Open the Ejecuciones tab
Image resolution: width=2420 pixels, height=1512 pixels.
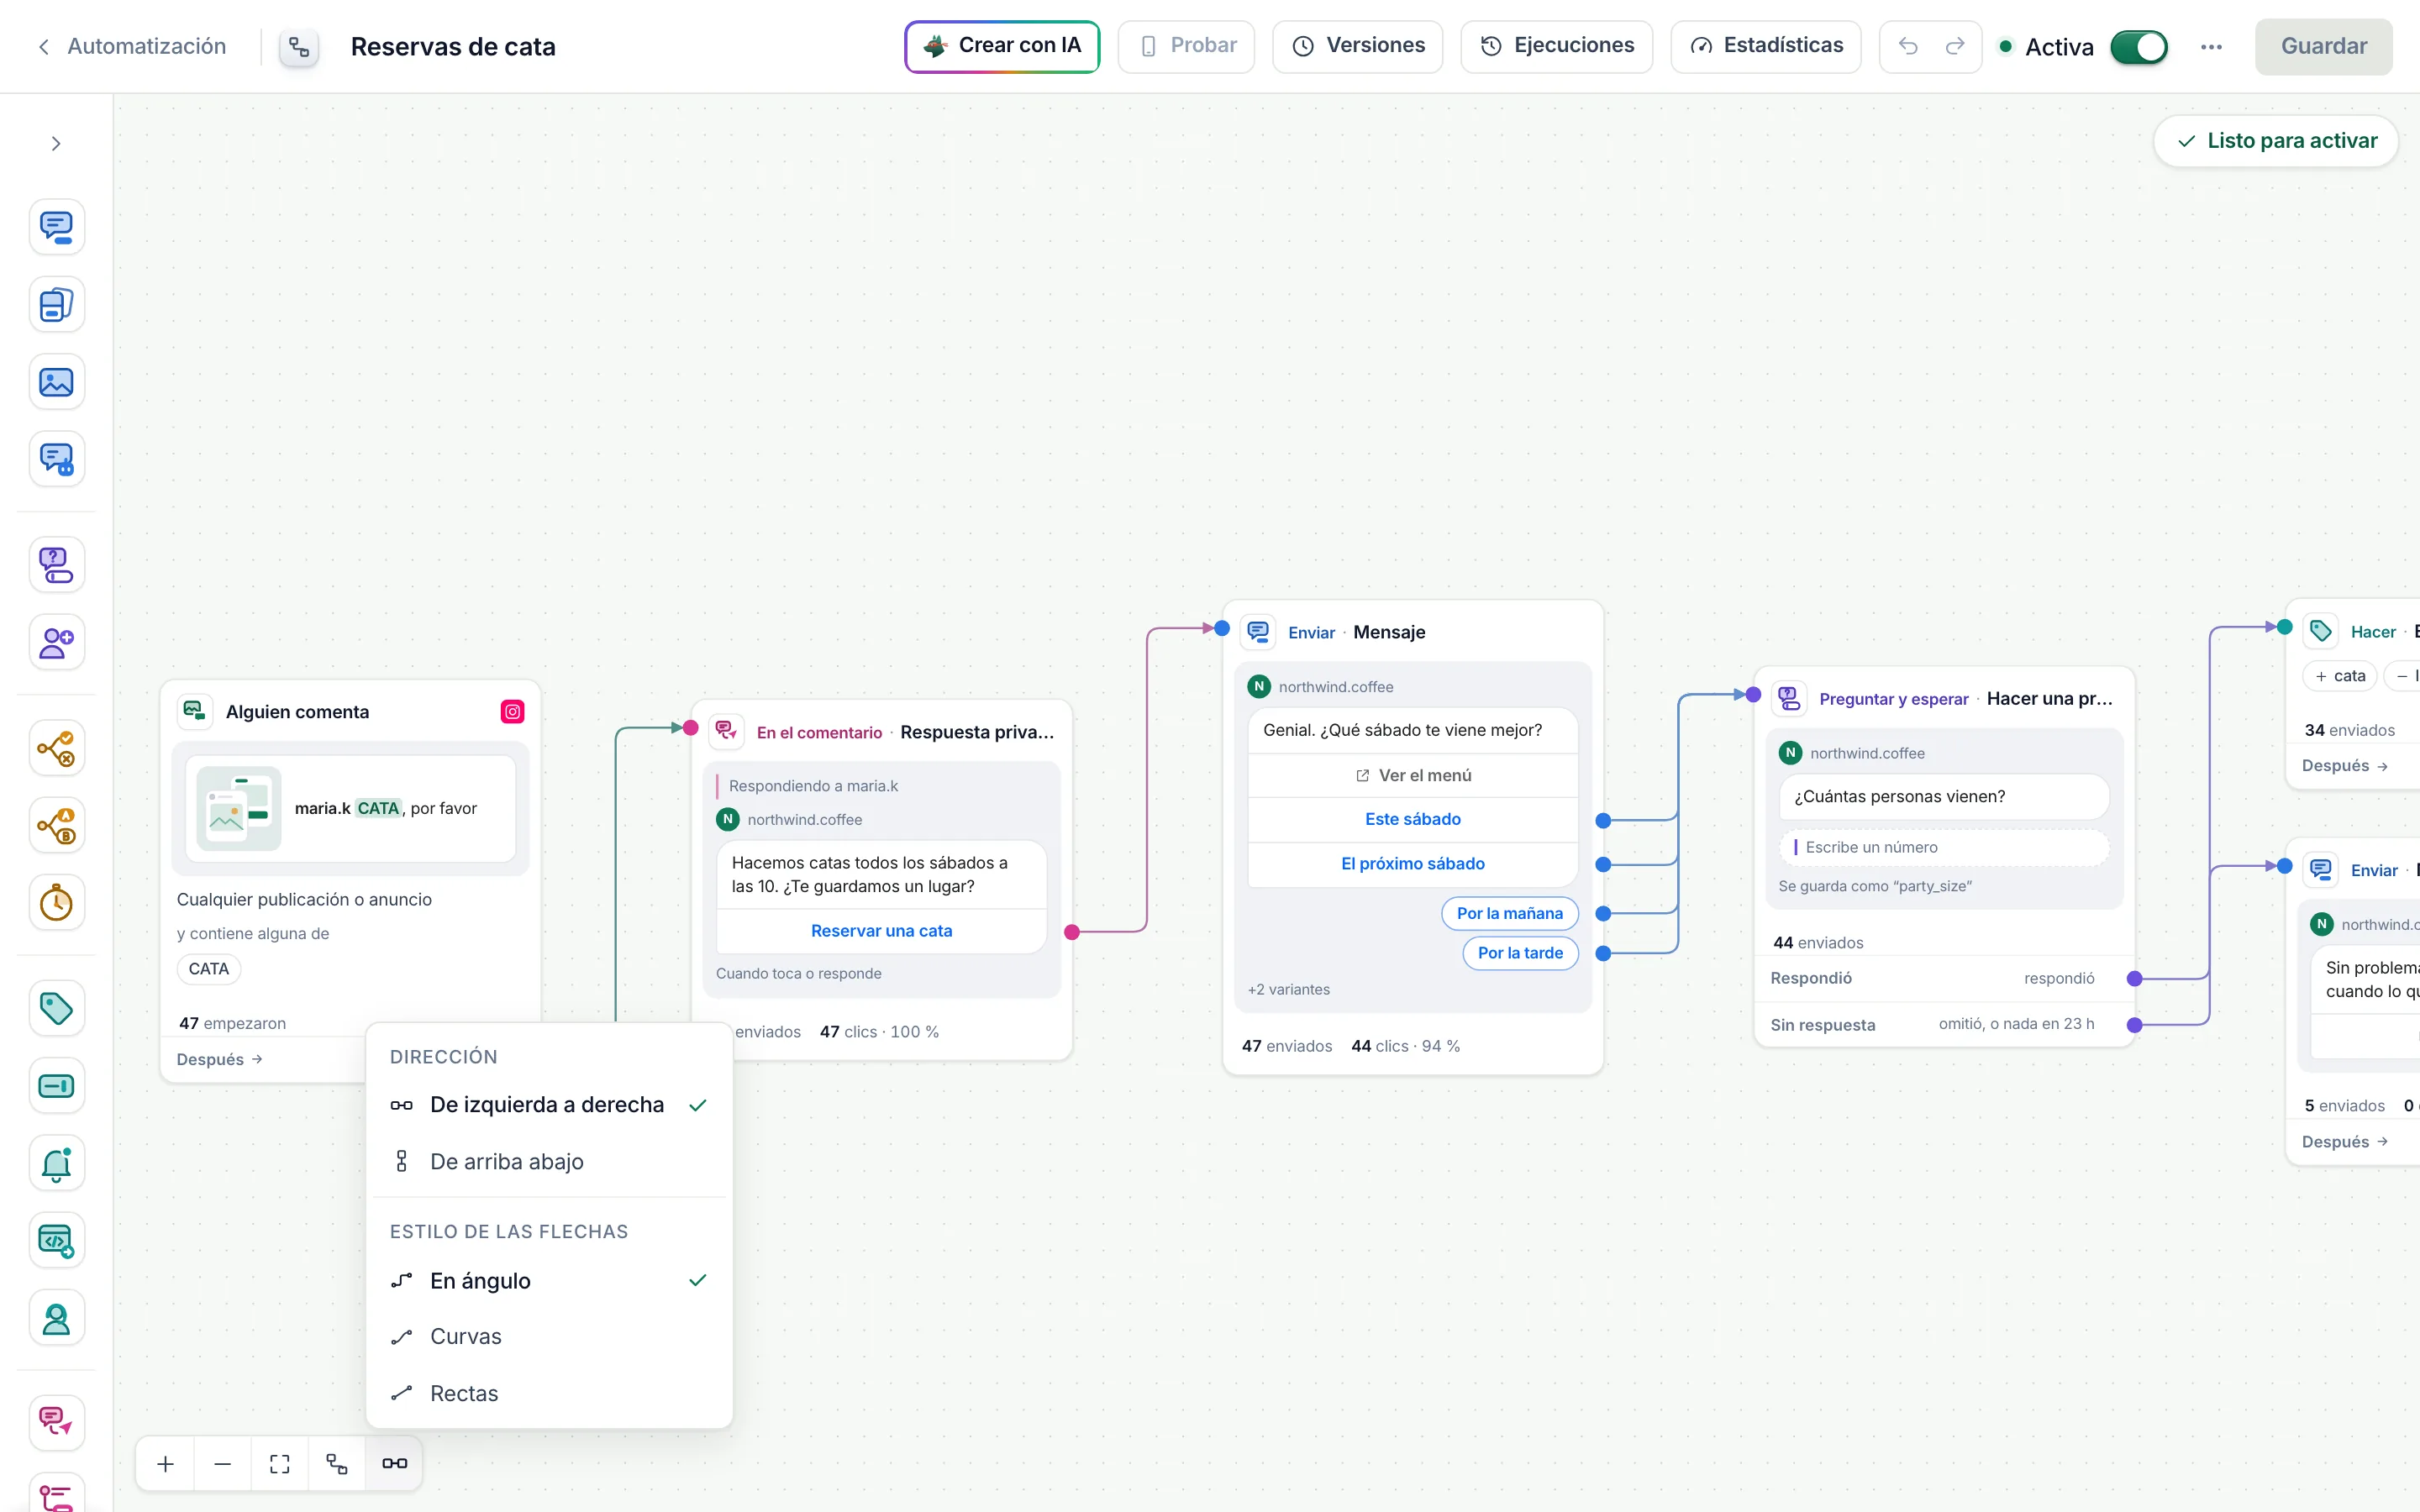click(1556, 46)
